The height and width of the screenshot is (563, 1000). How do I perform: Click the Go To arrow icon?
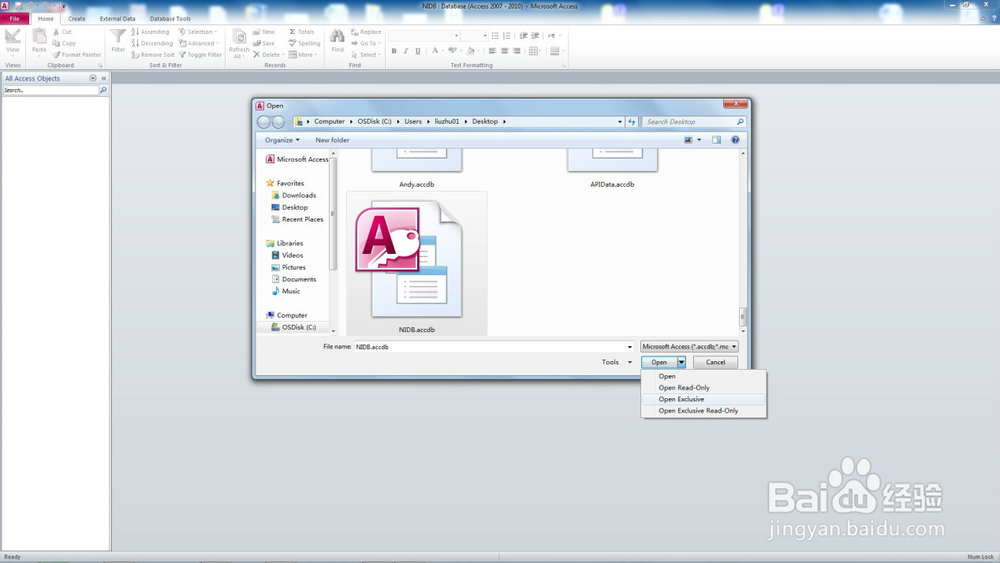tap(355, 43)
